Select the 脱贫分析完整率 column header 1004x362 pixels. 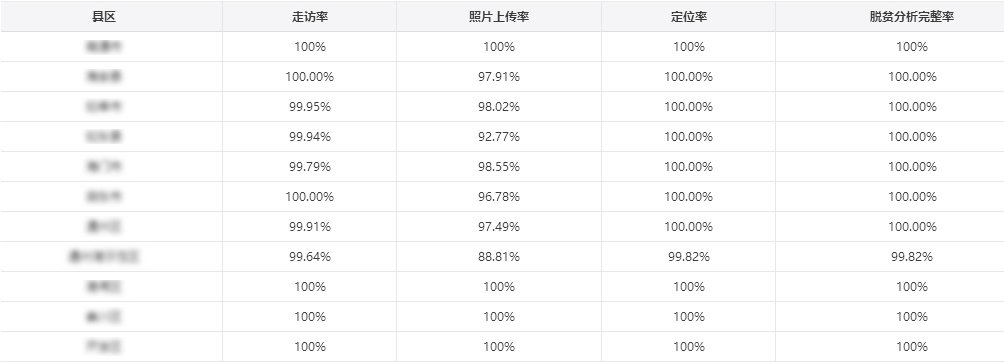[912, 17]
